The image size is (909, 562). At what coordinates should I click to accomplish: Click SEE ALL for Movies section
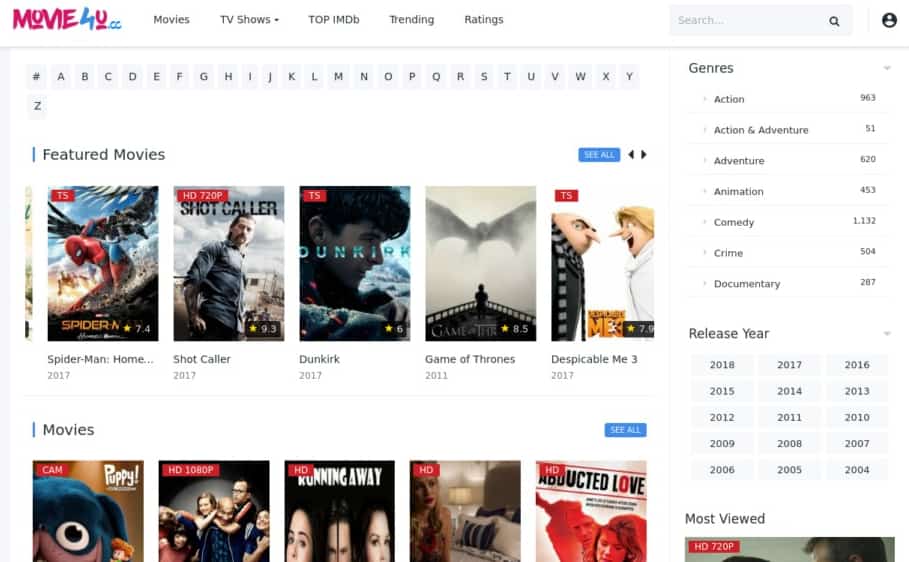click(625, 430)
